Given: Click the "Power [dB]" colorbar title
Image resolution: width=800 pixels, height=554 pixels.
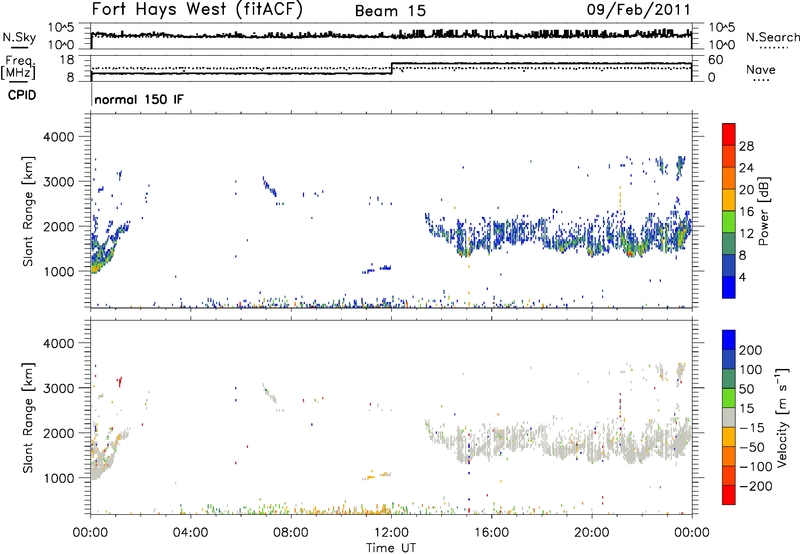Looking at the screenshot, I should [x=763, y=211].
